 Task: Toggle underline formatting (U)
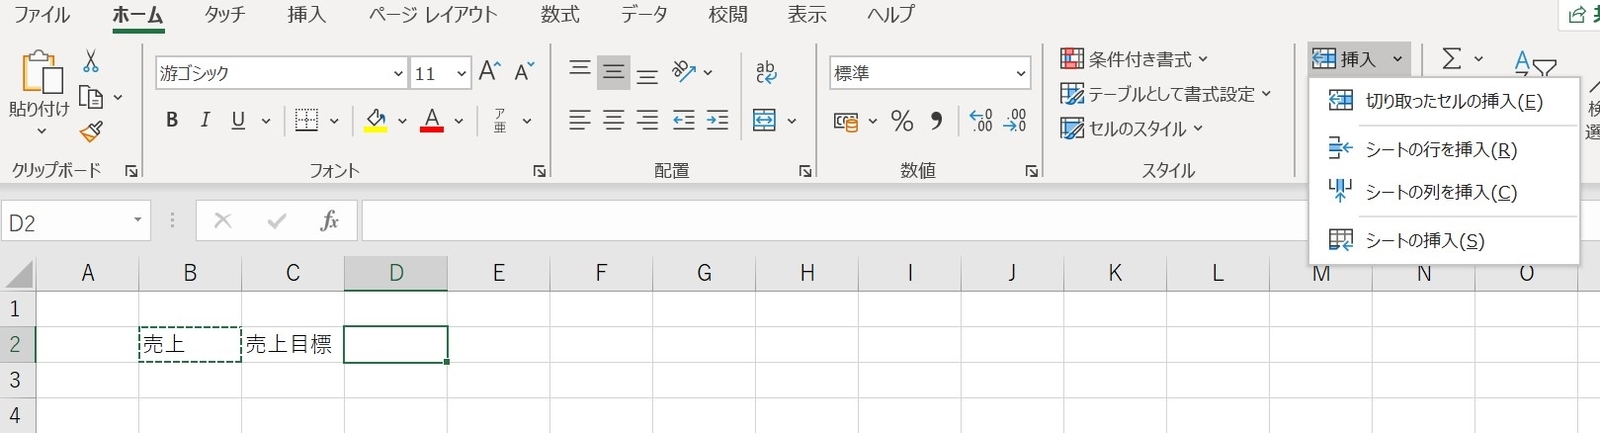point(238,121)
